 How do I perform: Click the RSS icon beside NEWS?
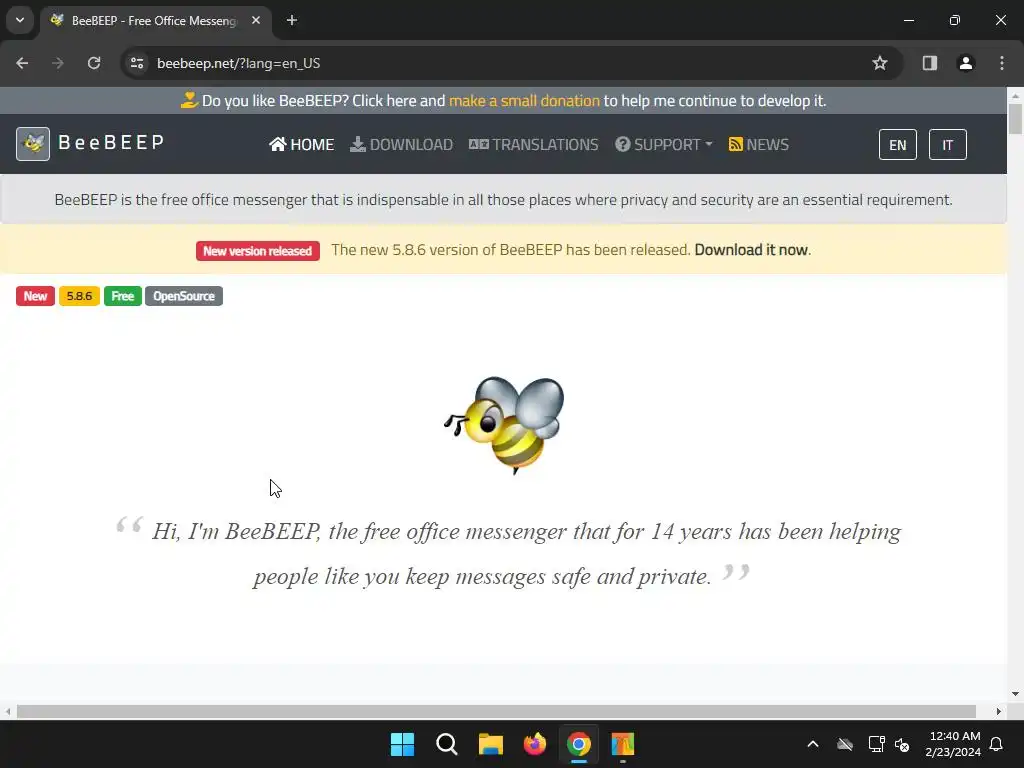coord(735,144)
